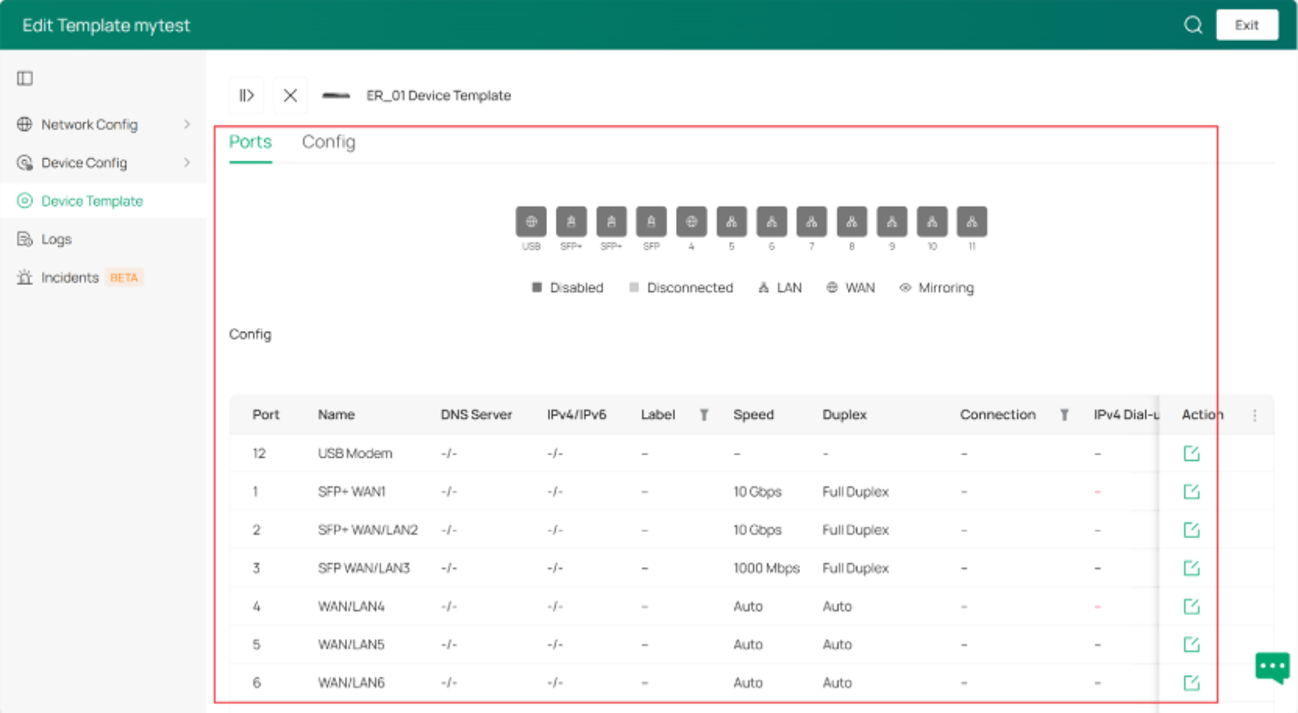Viewport: 1298px width, 713px height.
Task: Select port 7 LAN icon
Action: click(812, 222)
